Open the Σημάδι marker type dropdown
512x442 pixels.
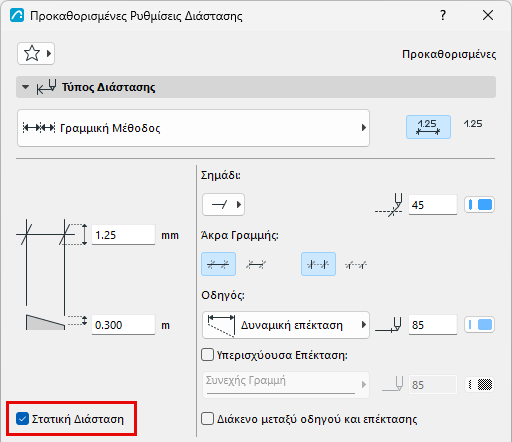223,204
